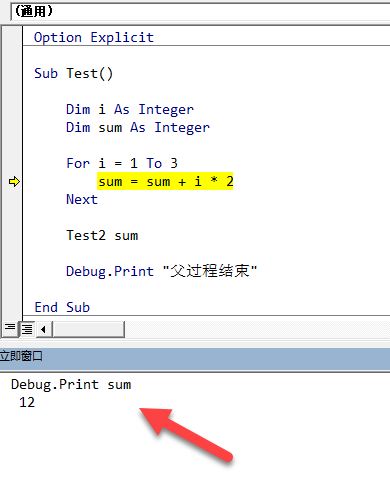Click the Dim sum As Integer line

tap(138, 127)
